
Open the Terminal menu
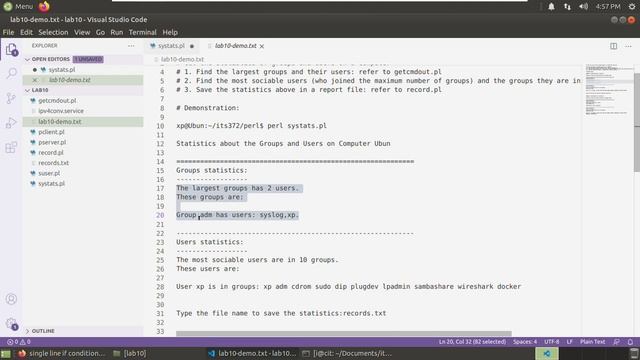point(142,32)
